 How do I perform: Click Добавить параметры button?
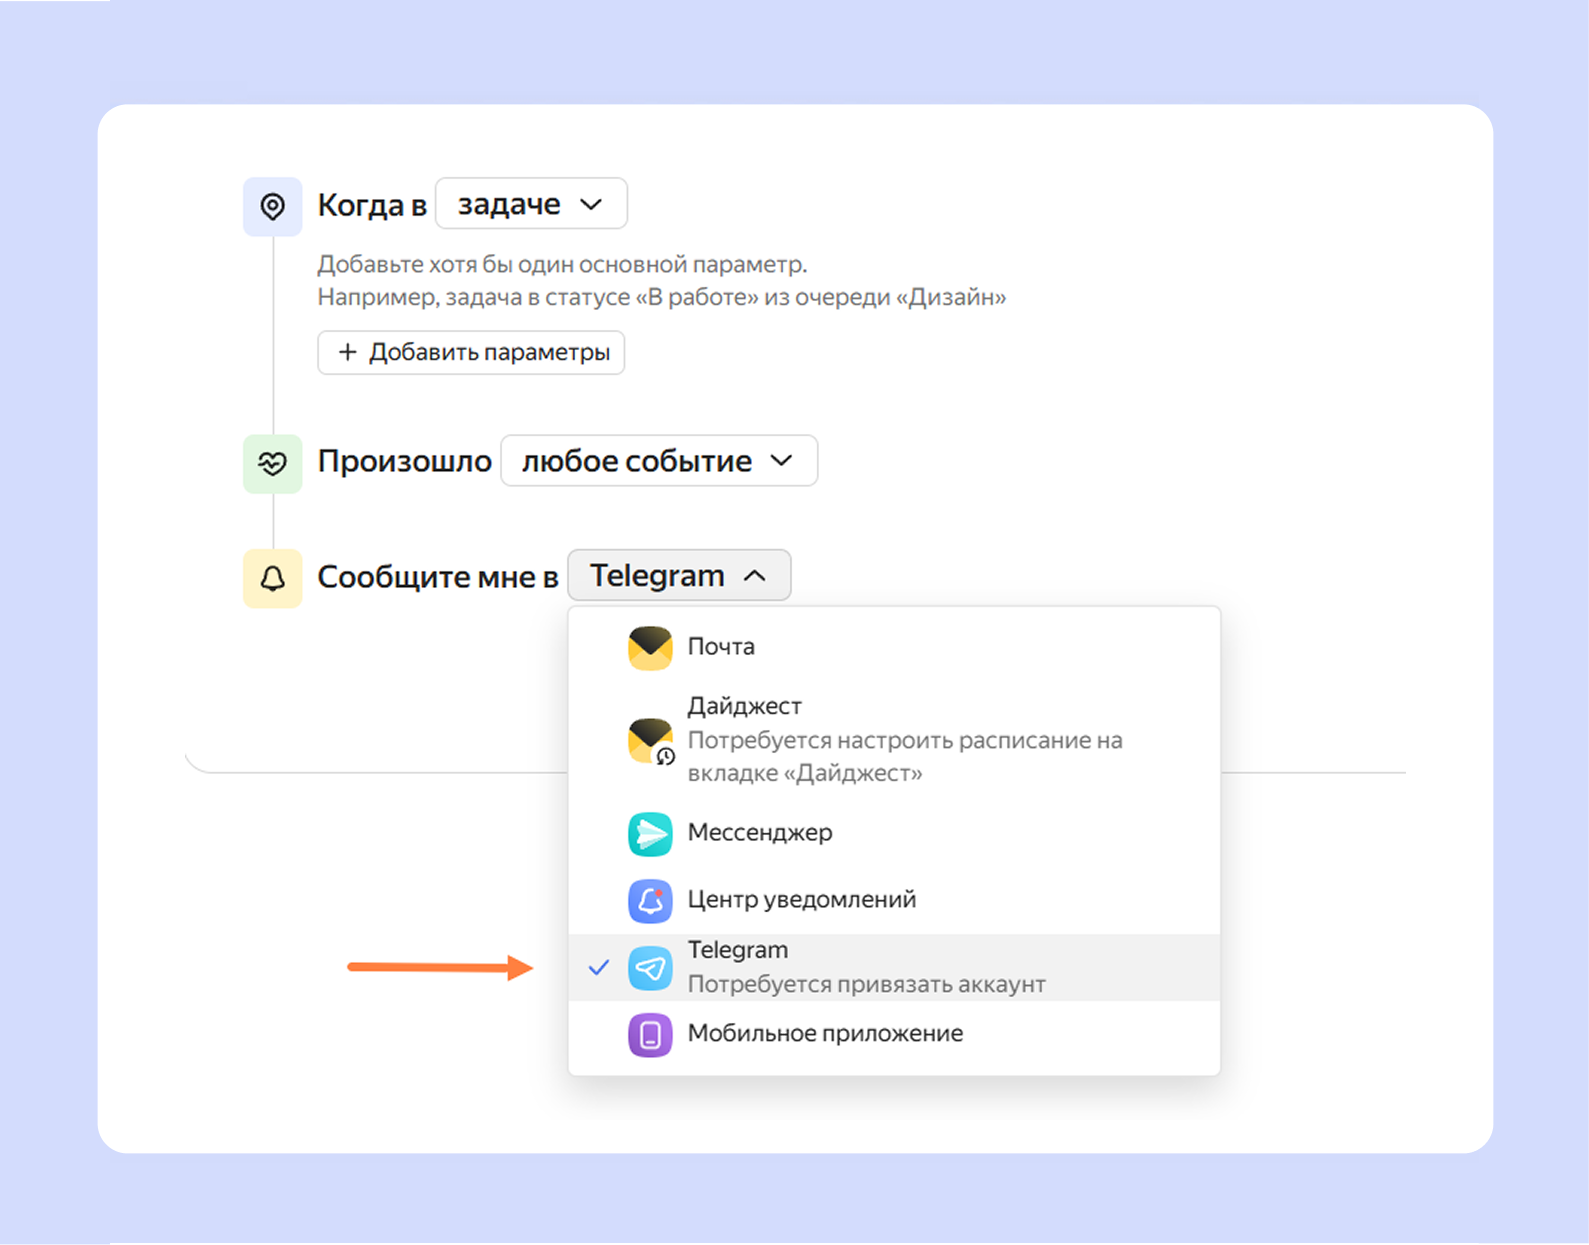[x=471, y=353]
